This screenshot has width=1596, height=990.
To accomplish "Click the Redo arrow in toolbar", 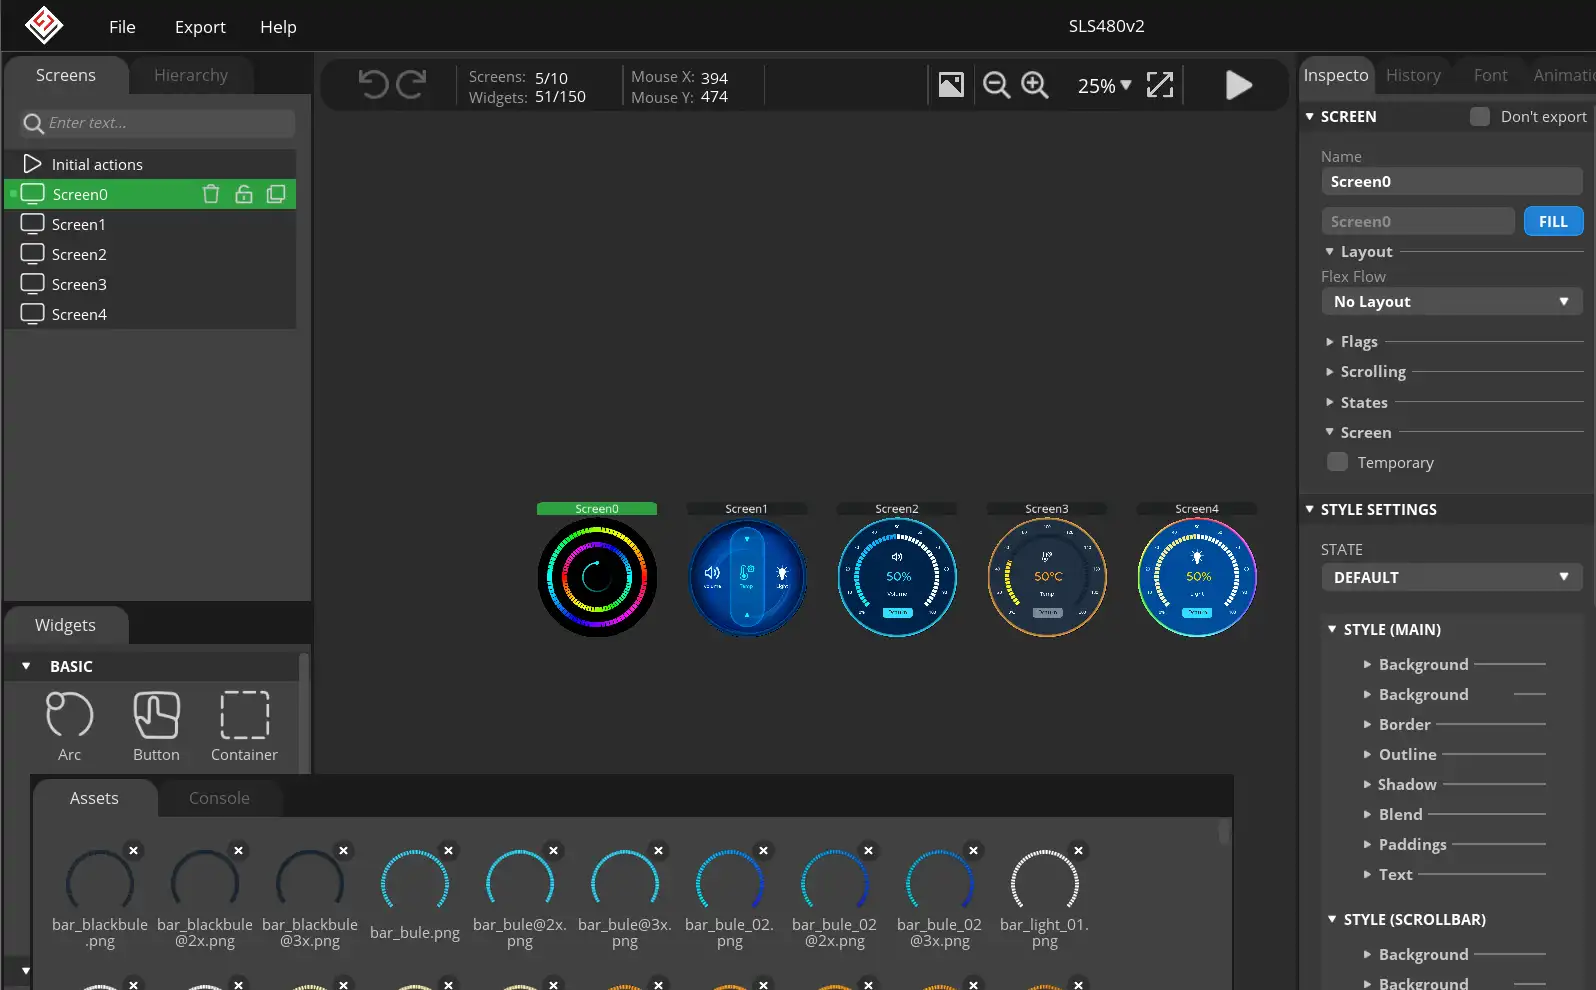I will click(411, 85).
